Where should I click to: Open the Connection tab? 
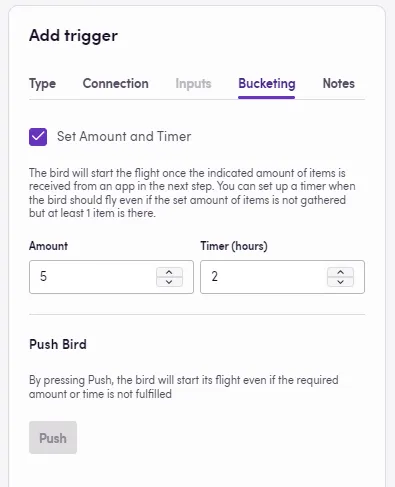click(x=116, y=84)
